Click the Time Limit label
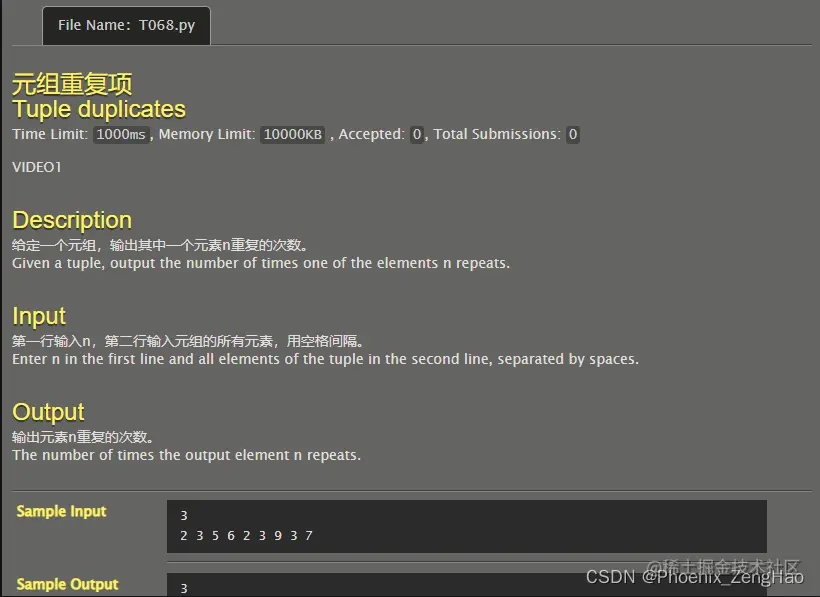 (x=50, y=134)
